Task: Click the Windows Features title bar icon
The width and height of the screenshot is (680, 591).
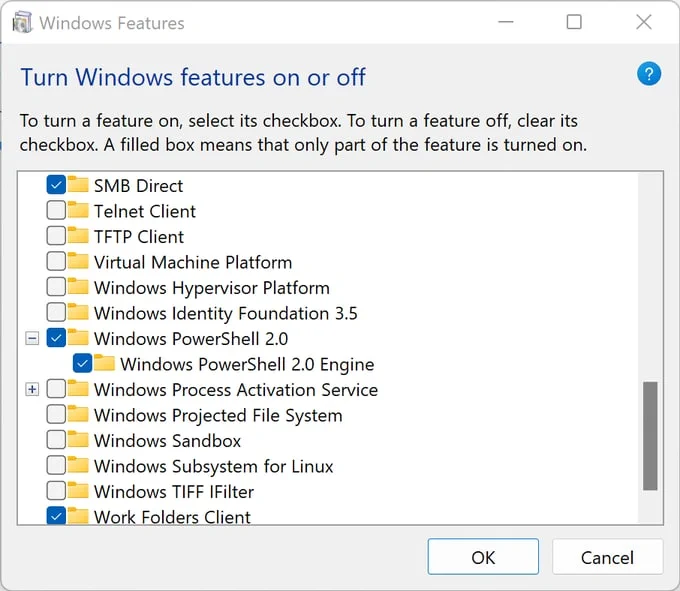Action: pos(22,23)
